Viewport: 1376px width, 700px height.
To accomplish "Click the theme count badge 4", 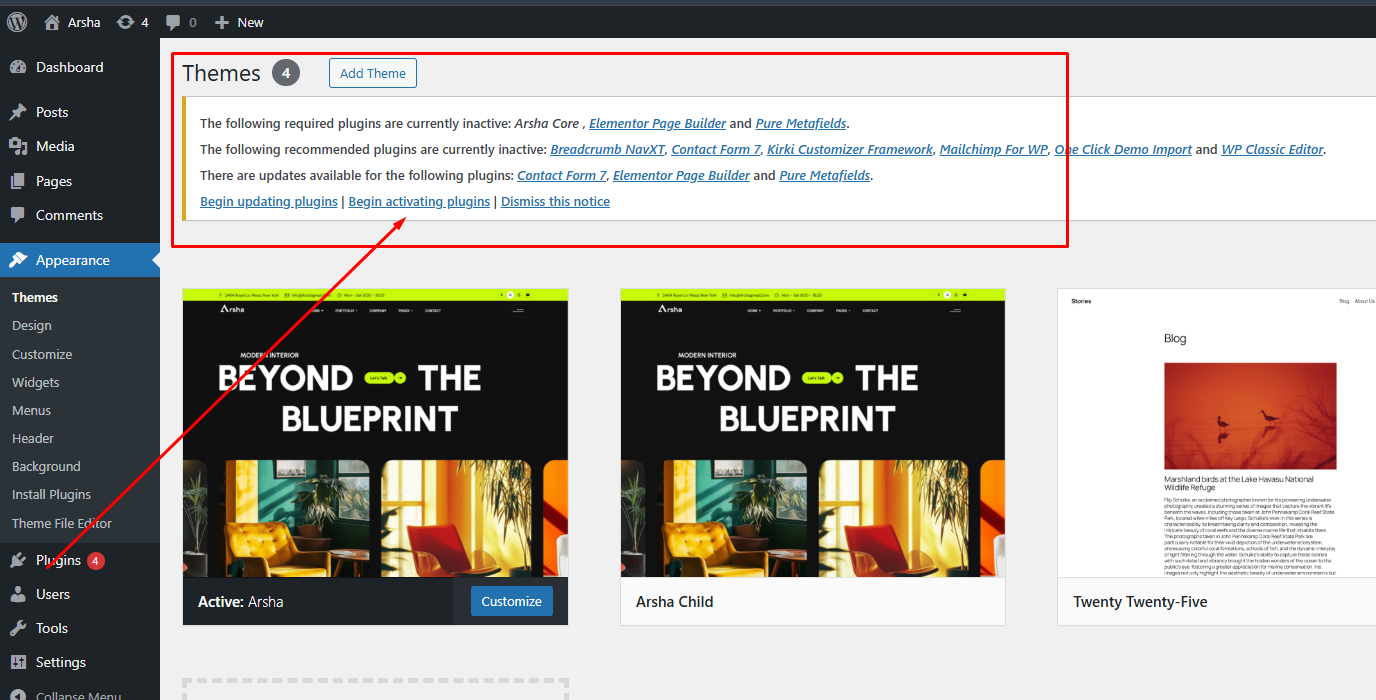I will (286, 73).
